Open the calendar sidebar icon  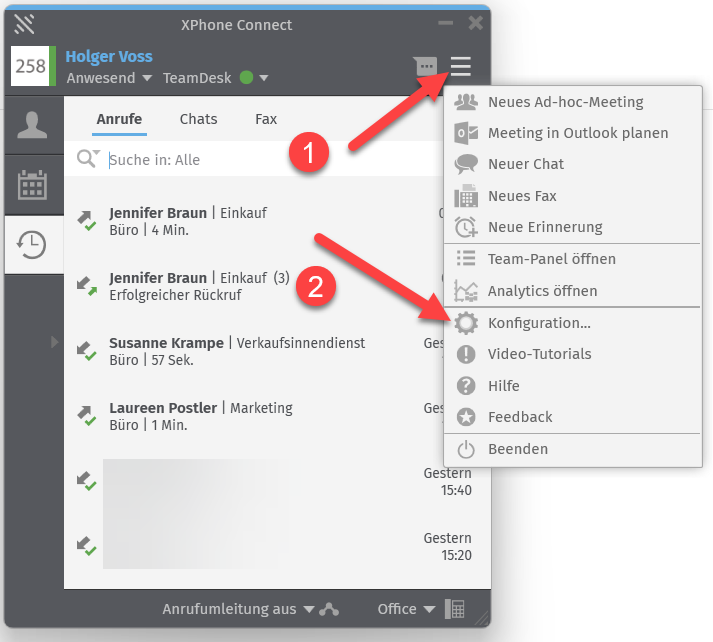click(x=32, y=185)
